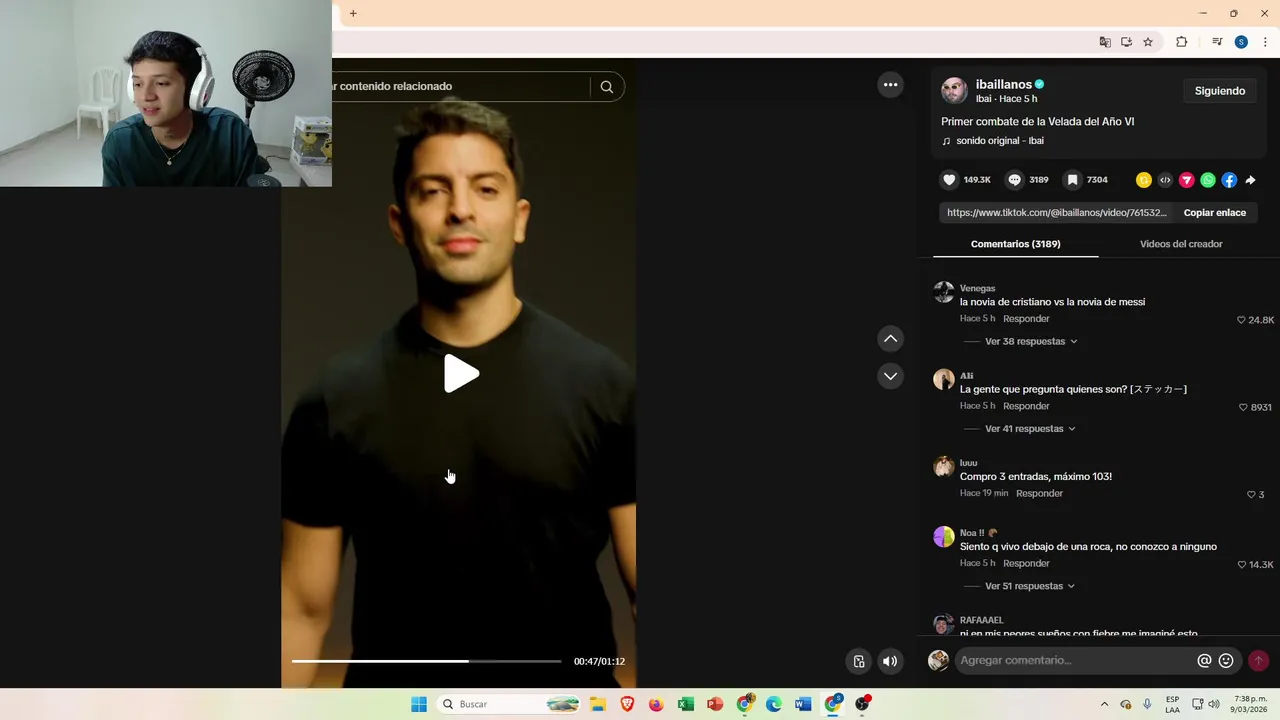Get the embed code icon
Image resolution: width=1280 pixels, height=720 pixels.
1165,180
